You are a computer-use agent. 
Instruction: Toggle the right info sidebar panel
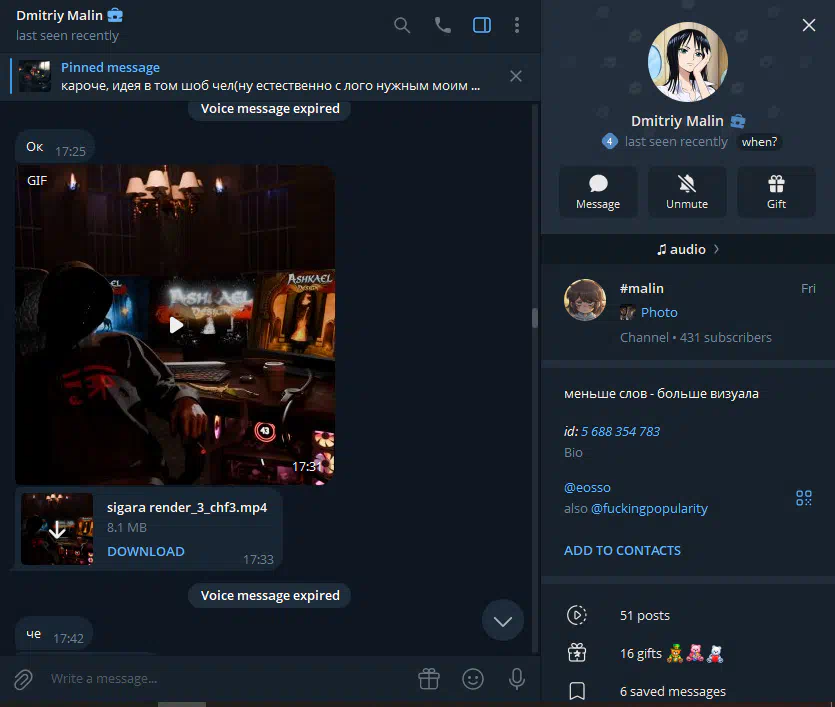click(482, 25)
